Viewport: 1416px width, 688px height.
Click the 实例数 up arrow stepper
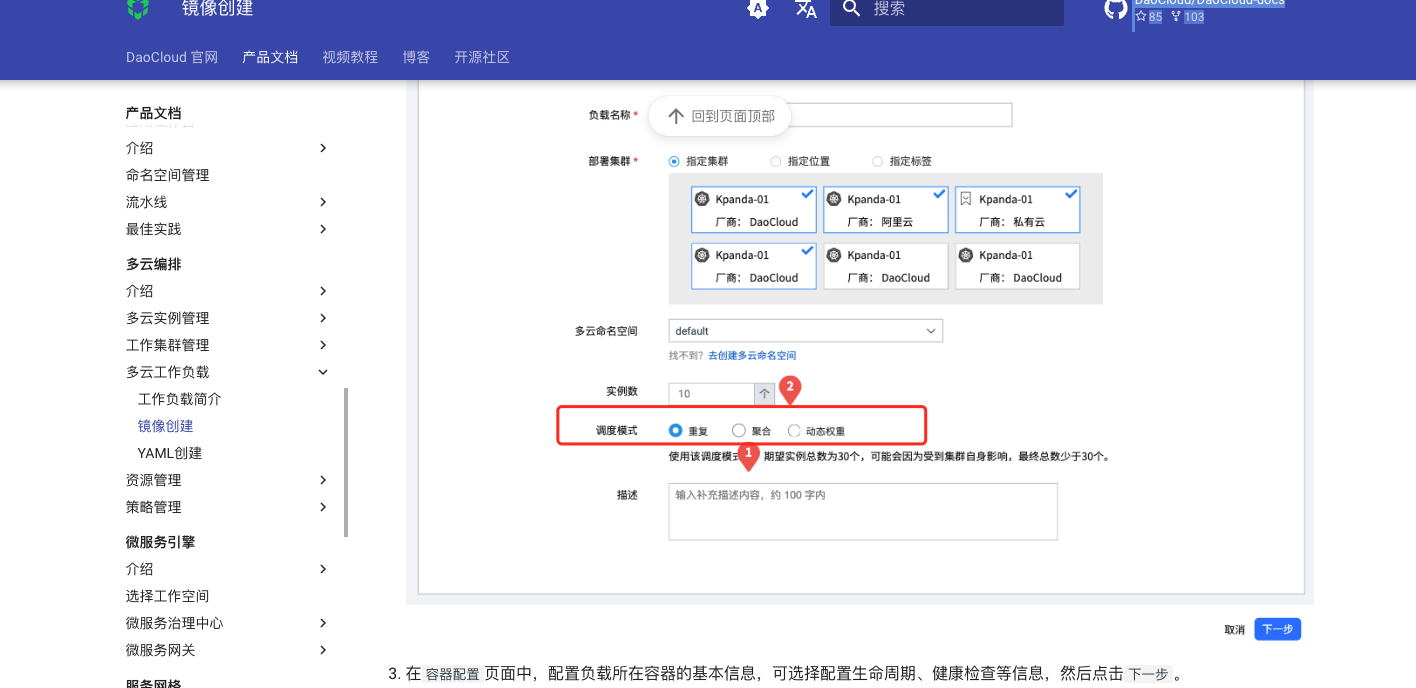(765, 394)
